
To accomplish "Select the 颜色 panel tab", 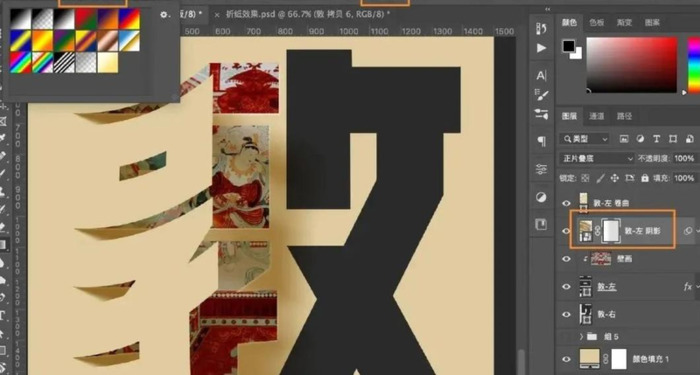I will click(569, 22).
